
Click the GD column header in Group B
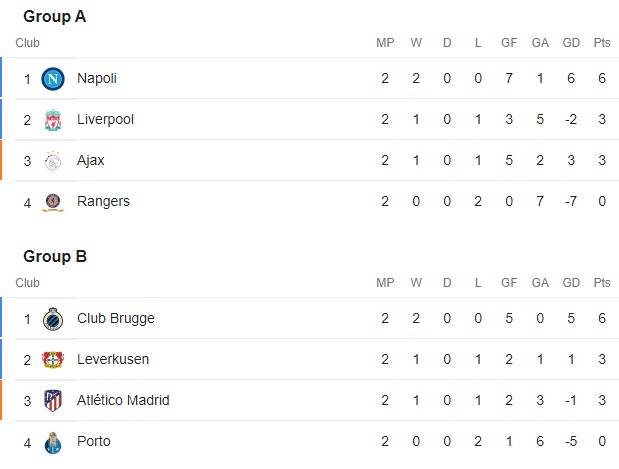coord(571,283)
